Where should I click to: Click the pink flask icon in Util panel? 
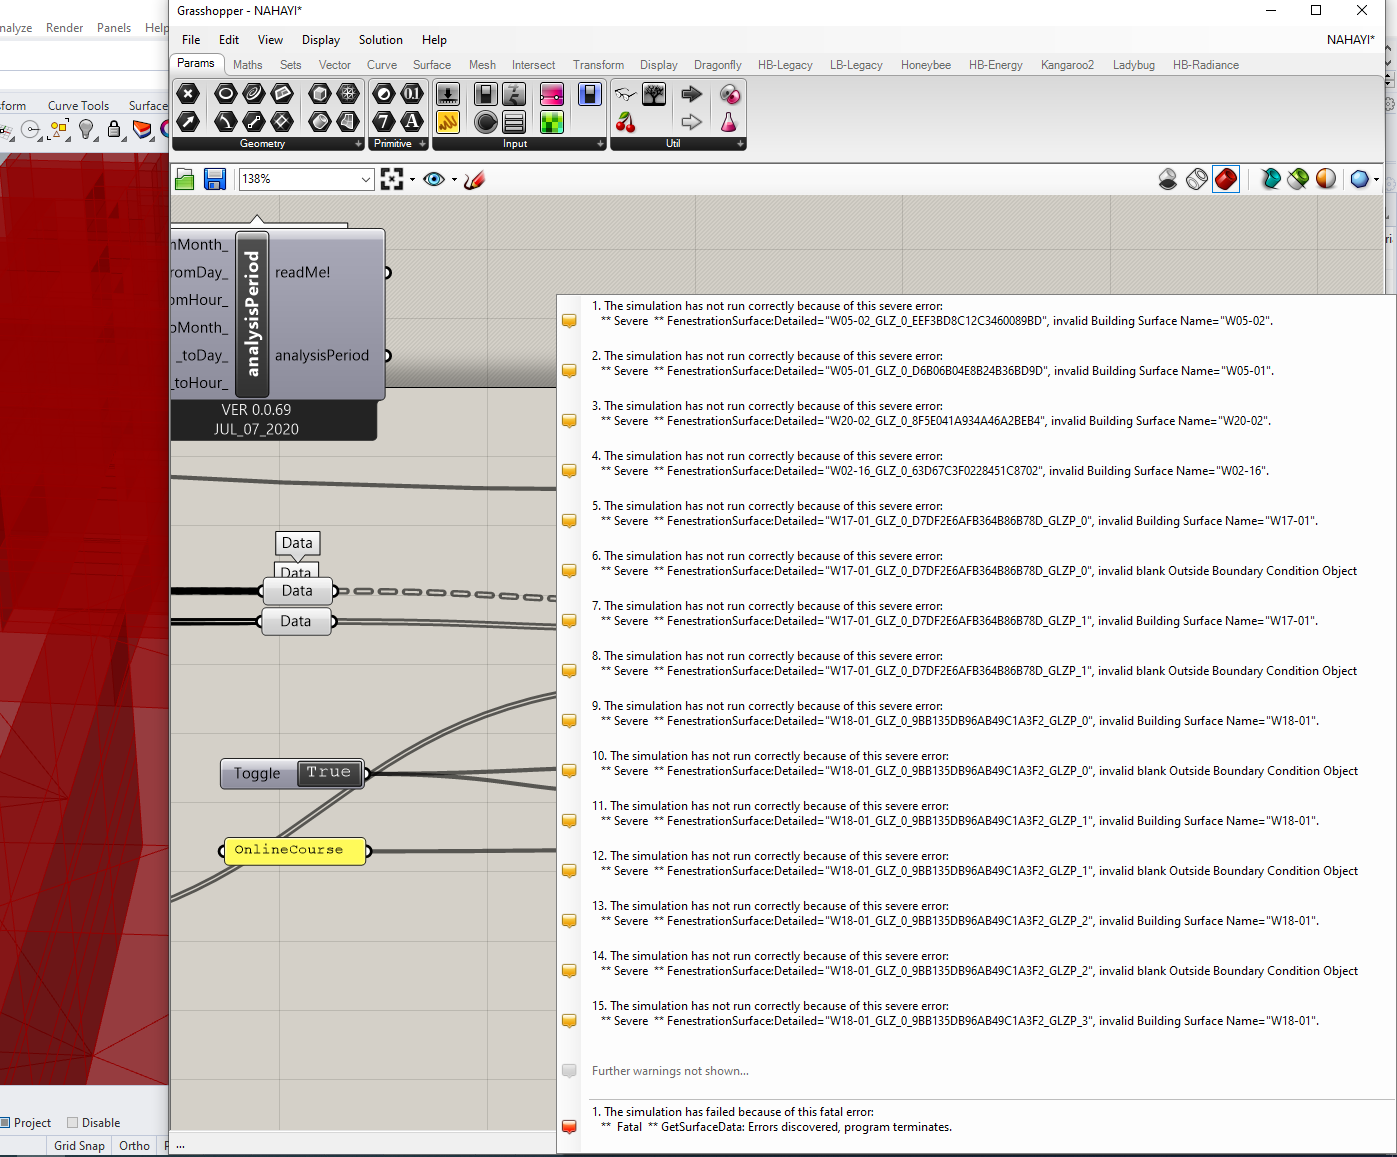[x=730, y=122]
